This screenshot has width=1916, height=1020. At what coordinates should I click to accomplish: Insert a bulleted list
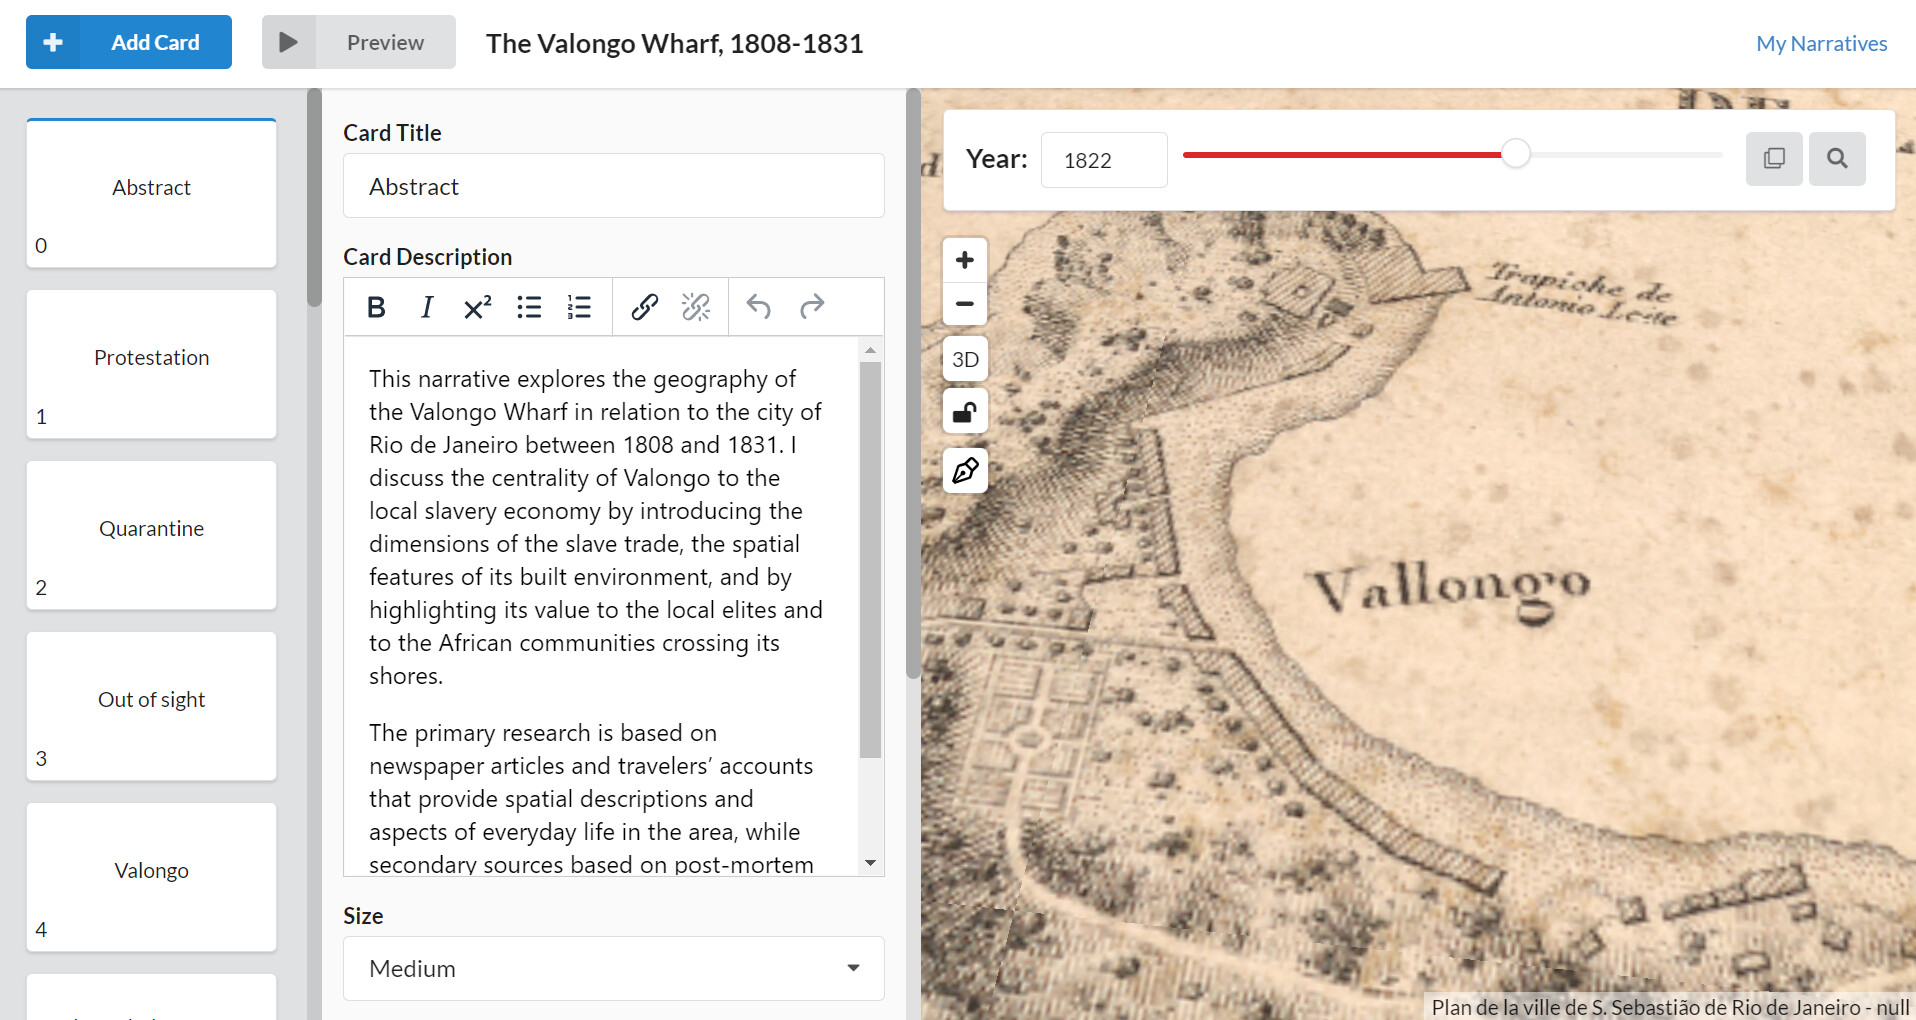pos(529,307)
